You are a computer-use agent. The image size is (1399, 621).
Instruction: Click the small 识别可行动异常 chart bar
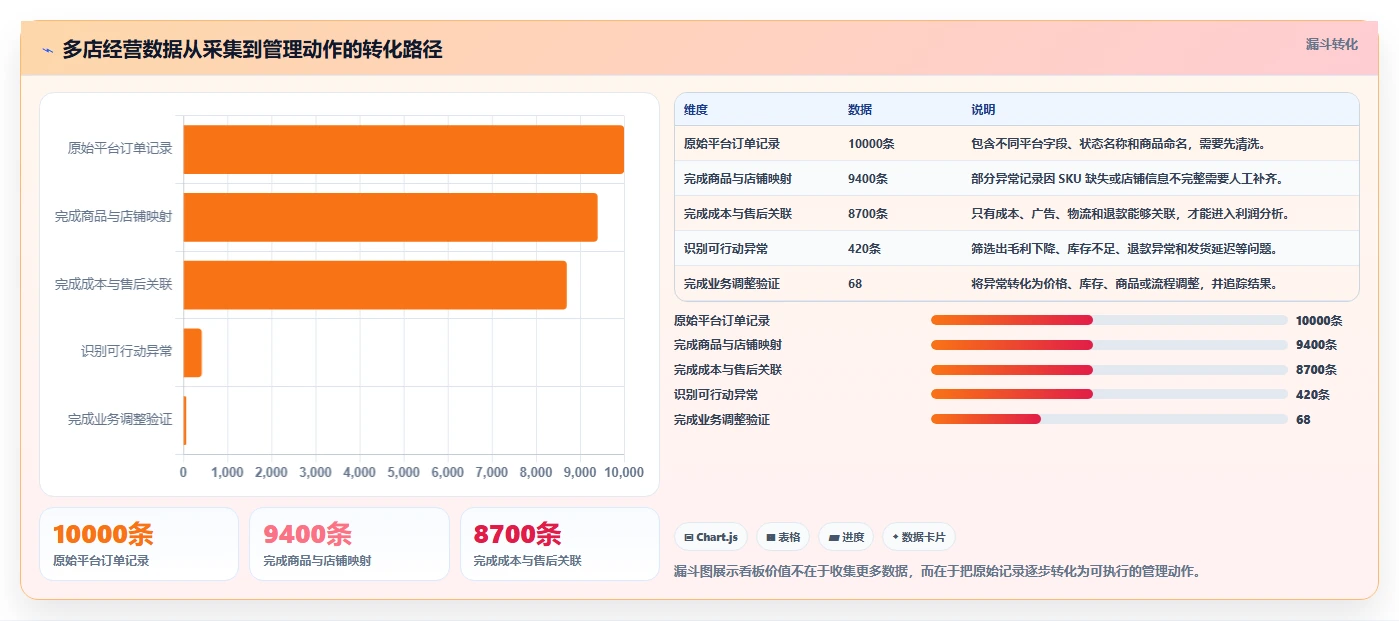tap(192, 353)
